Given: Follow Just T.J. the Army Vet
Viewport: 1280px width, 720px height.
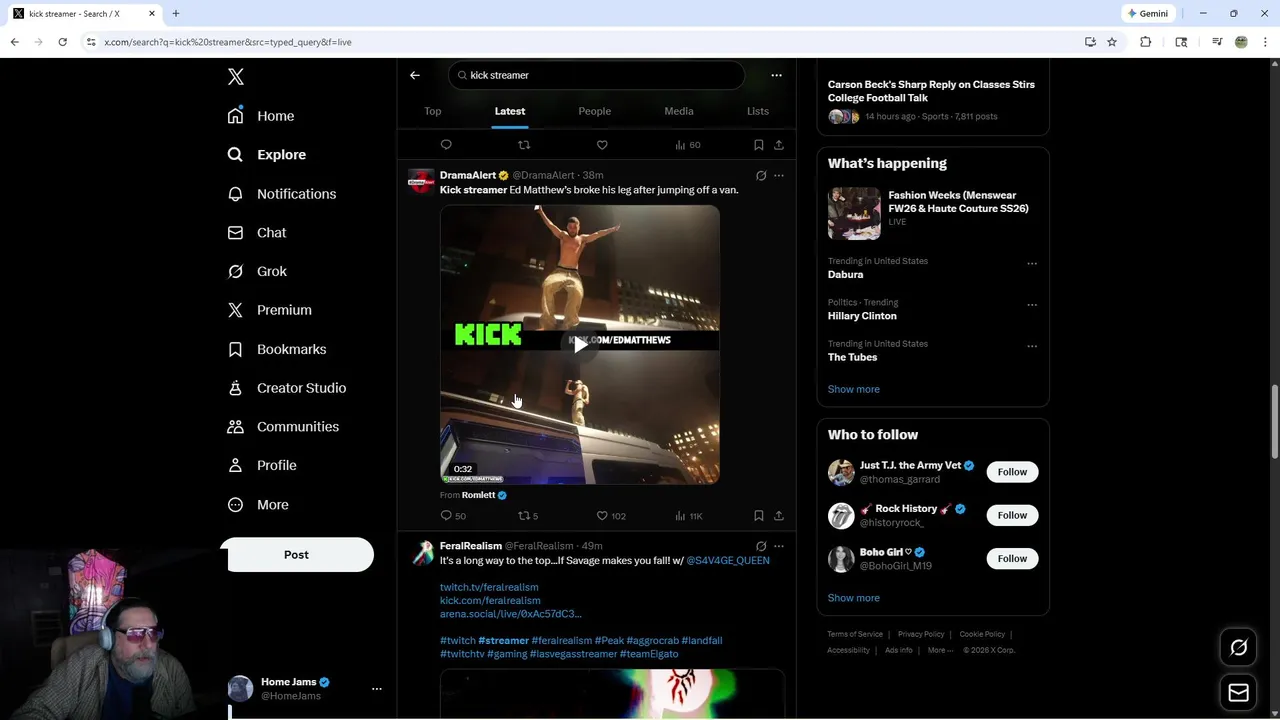Looking at the screenshot, I should click(1012, 472).
